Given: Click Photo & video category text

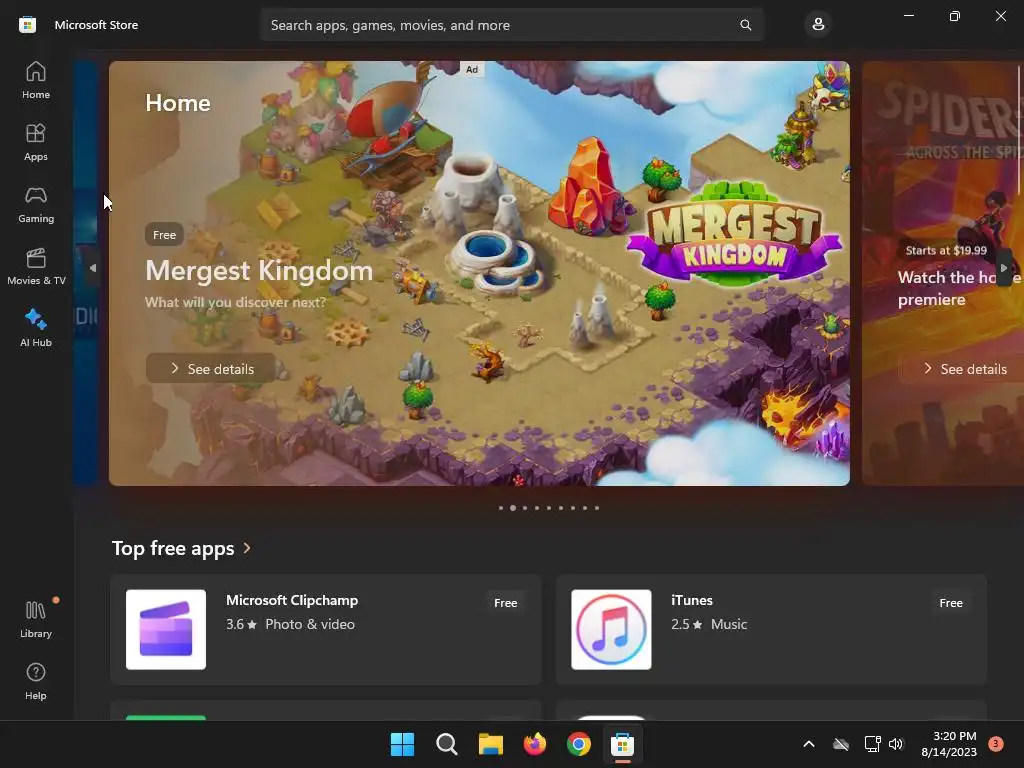Looking at the screenshot, I should pos(310,624).
